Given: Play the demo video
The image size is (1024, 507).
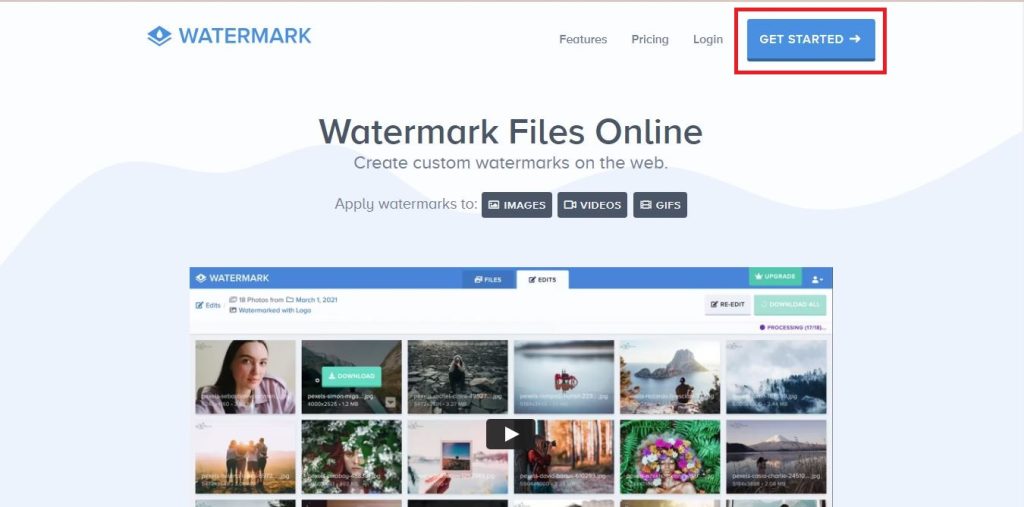Looking at the screenshot, I should (x=511, y=434).
